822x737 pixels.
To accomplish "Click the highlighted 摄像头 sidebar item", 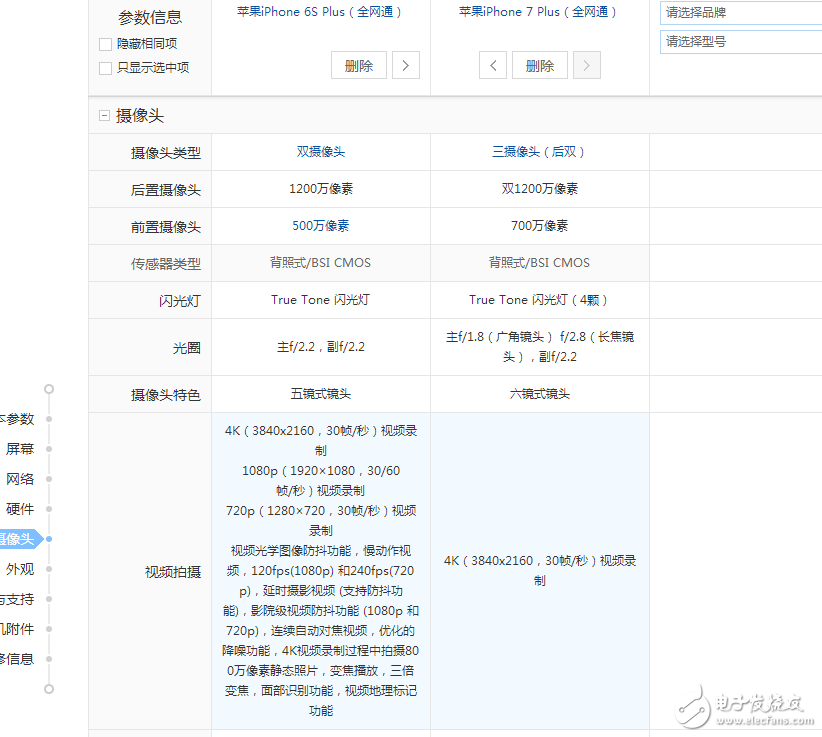I will (15, 538).
